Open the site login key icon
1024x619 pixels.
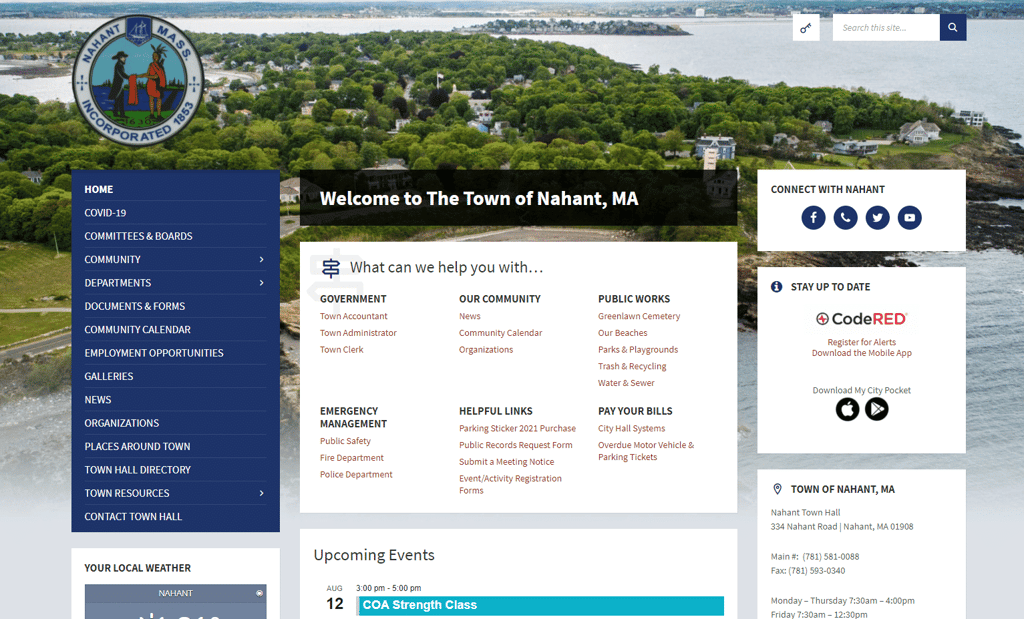click(806, 27)
